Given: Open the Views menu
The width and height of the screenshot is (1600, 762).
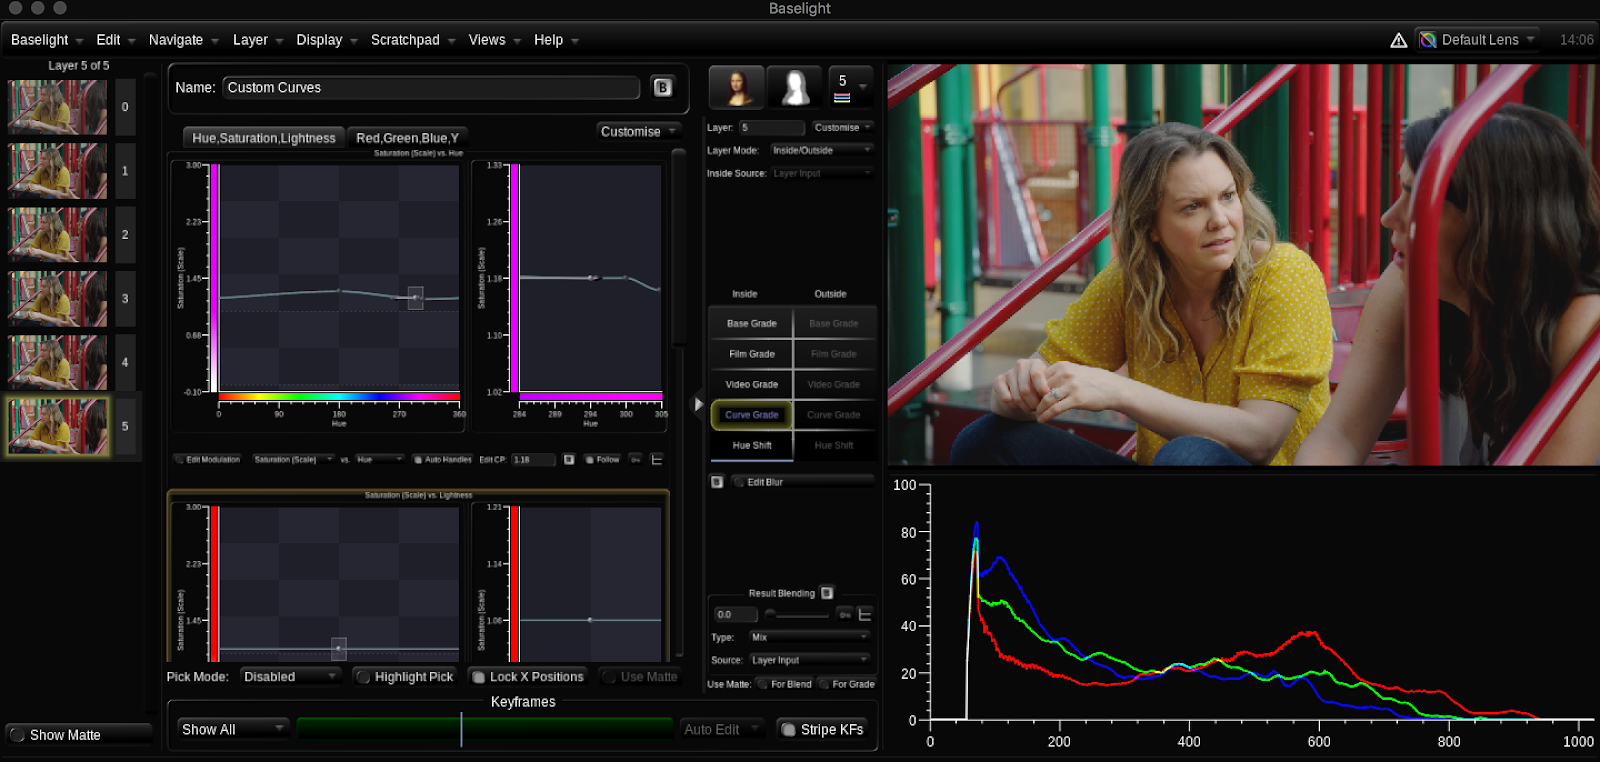Looking at the screenshot, I should 495,40.
